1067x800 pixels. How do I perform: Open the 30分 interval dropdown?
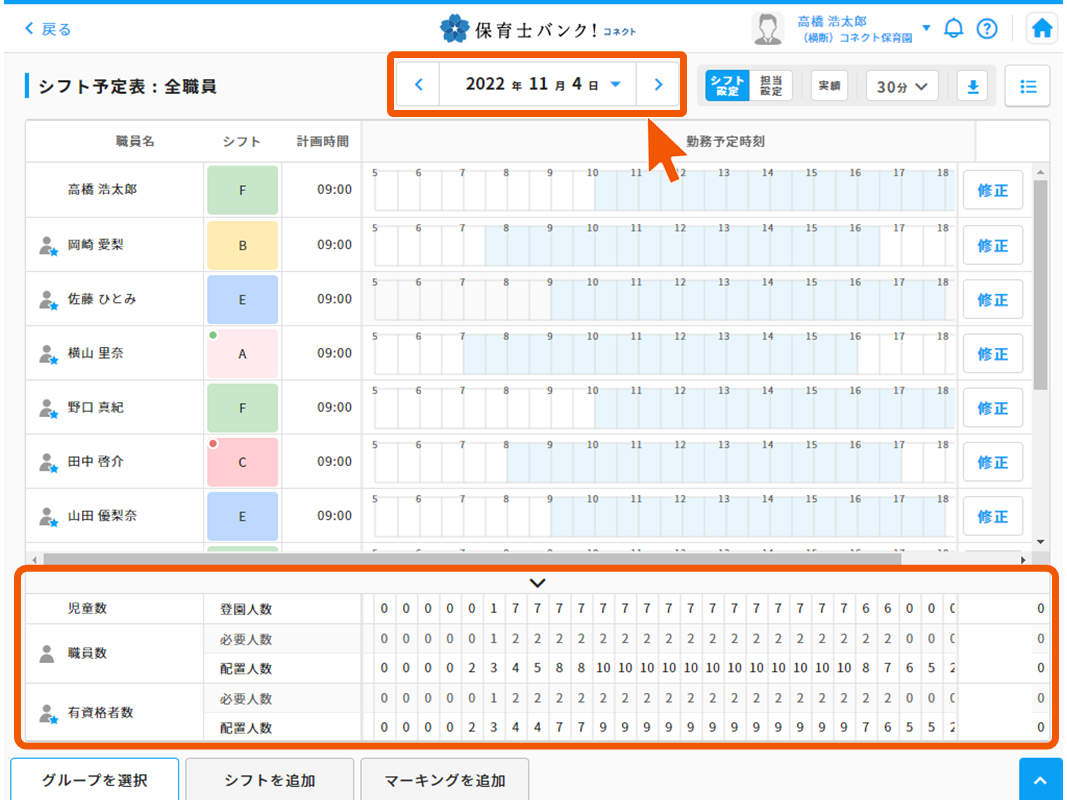coord(901,87)
